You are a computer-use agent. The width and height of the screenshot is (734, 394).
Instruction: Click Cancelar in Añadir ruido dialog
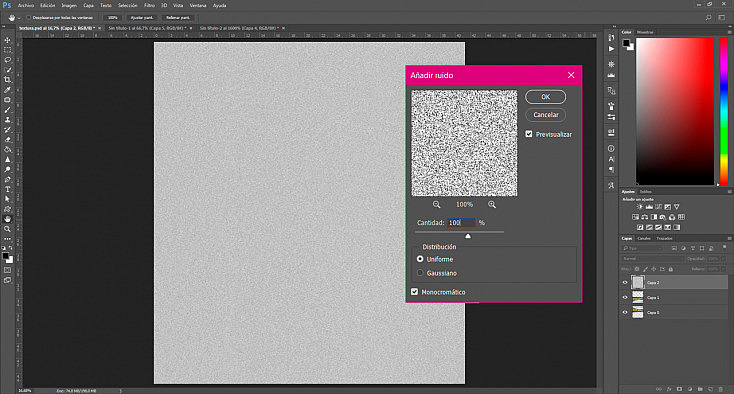546,115
